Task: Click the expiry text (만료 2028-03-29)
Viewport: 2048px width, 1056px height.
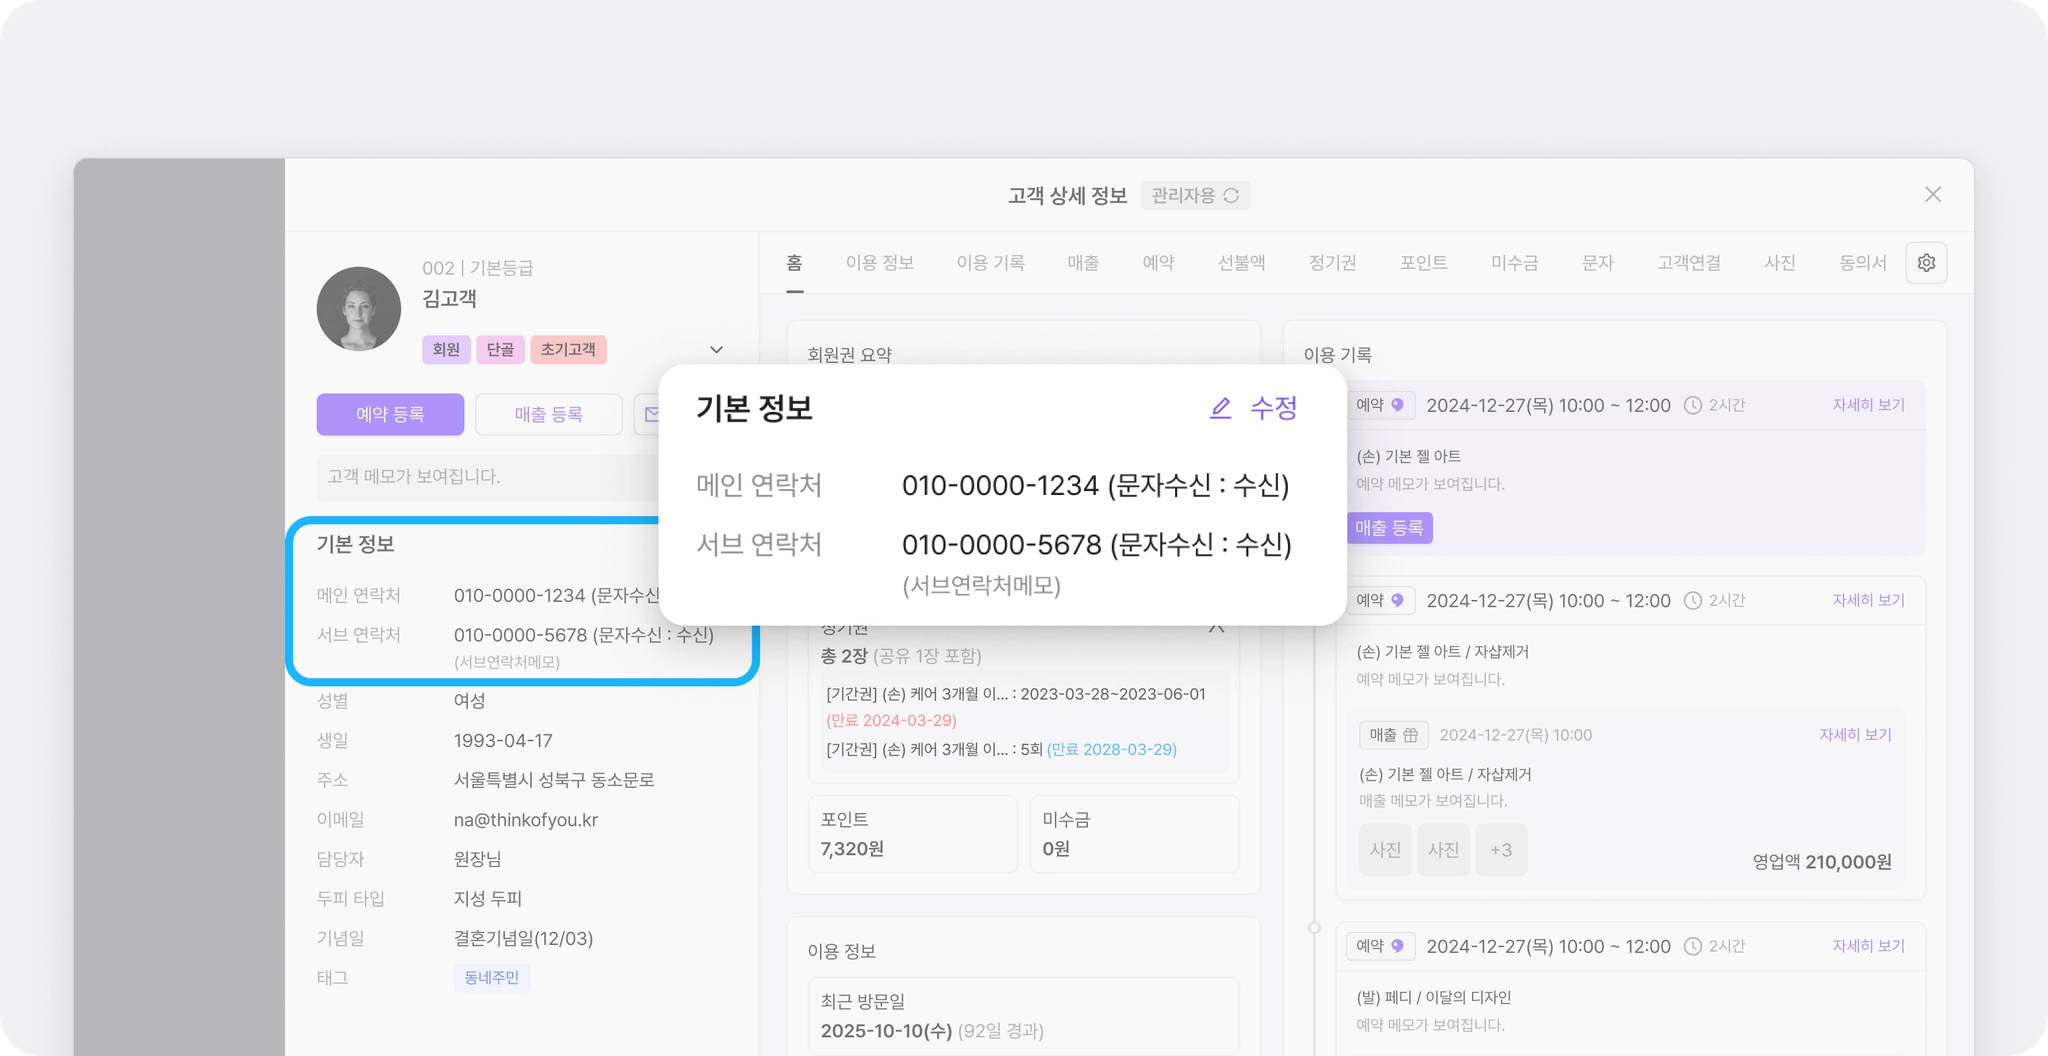Action: [1112, 749]
